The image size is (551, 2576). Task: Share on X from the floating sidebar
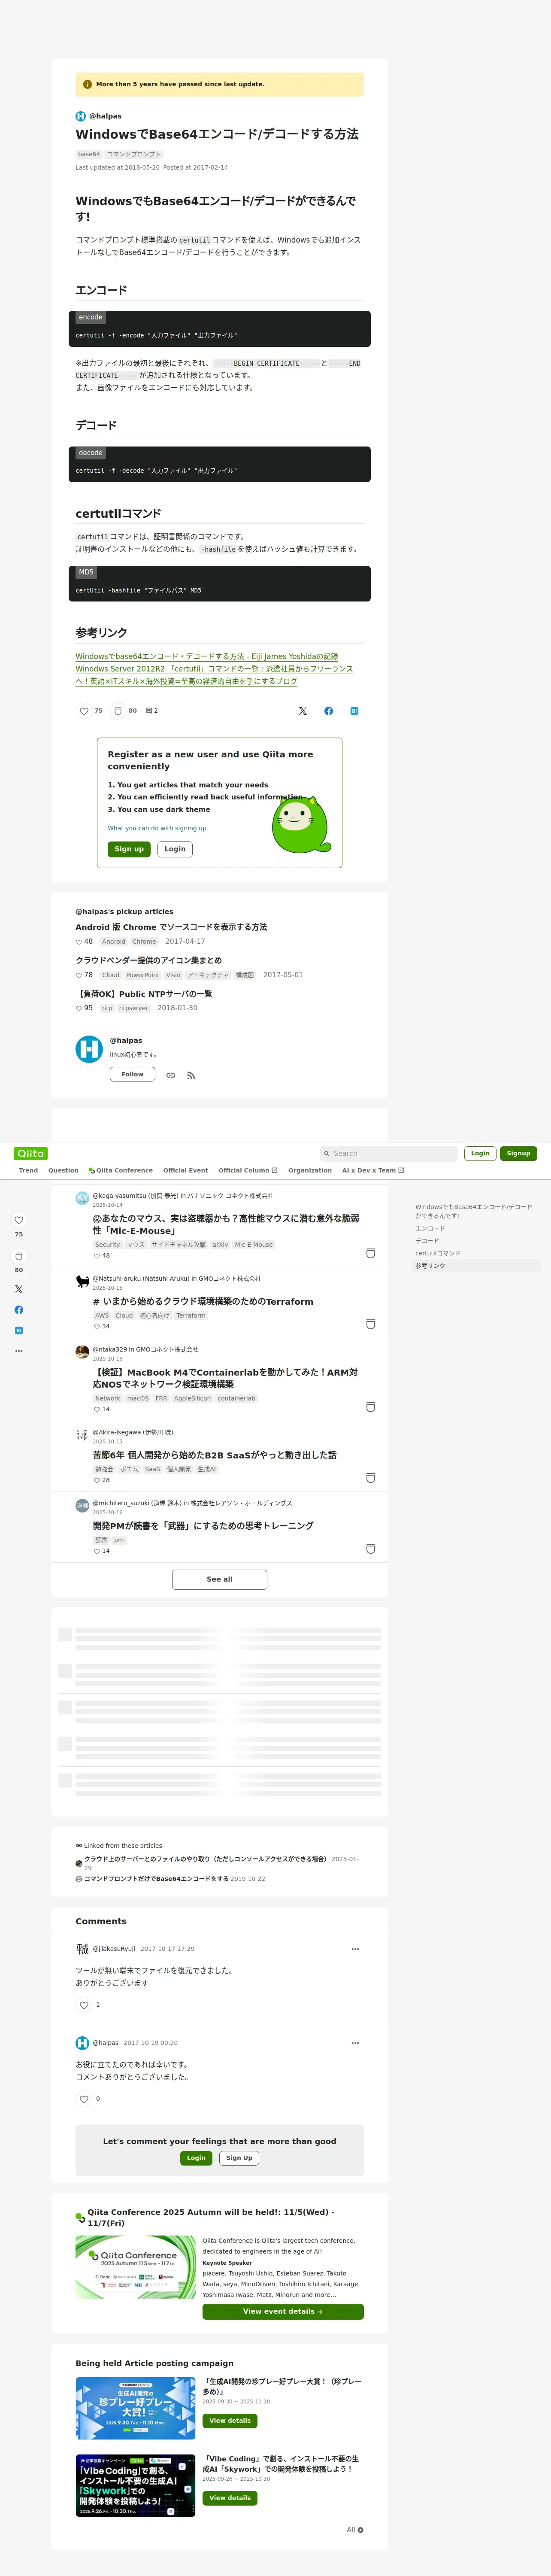coord(19,1289)
